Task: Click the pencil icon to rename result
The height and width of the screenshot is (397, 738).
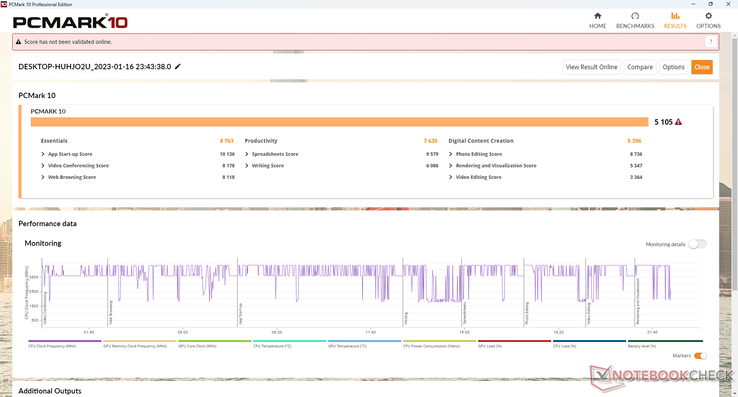Action: (178, 67)
